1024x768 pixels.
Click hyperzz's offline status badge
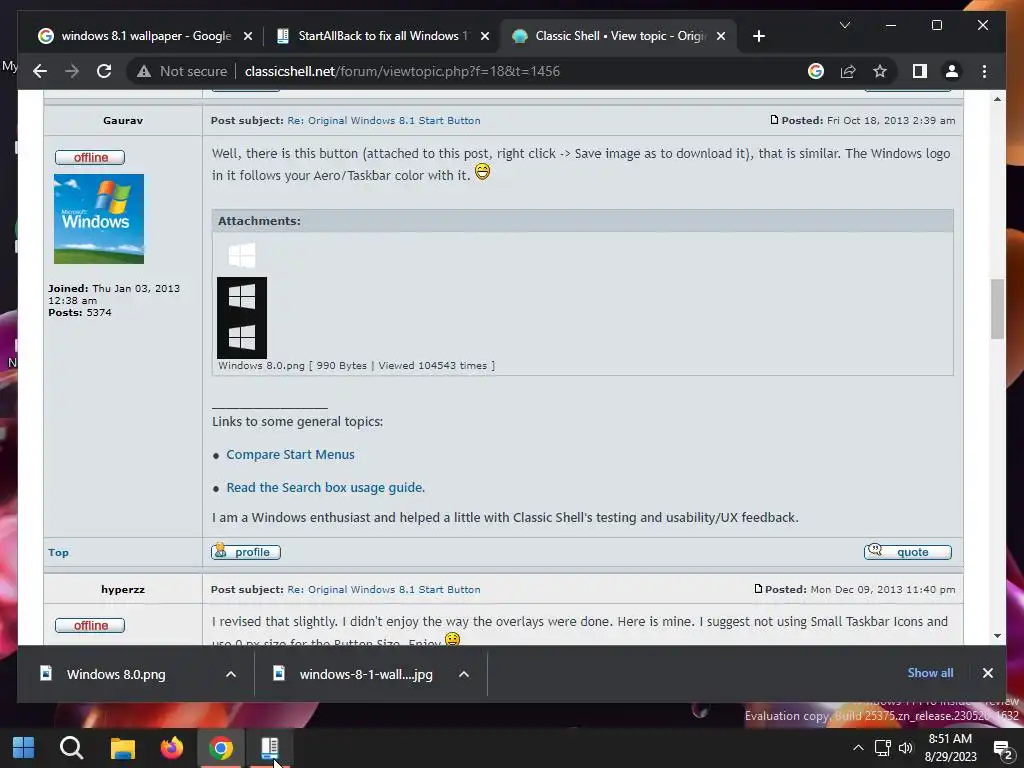click(x=90, y=626)
